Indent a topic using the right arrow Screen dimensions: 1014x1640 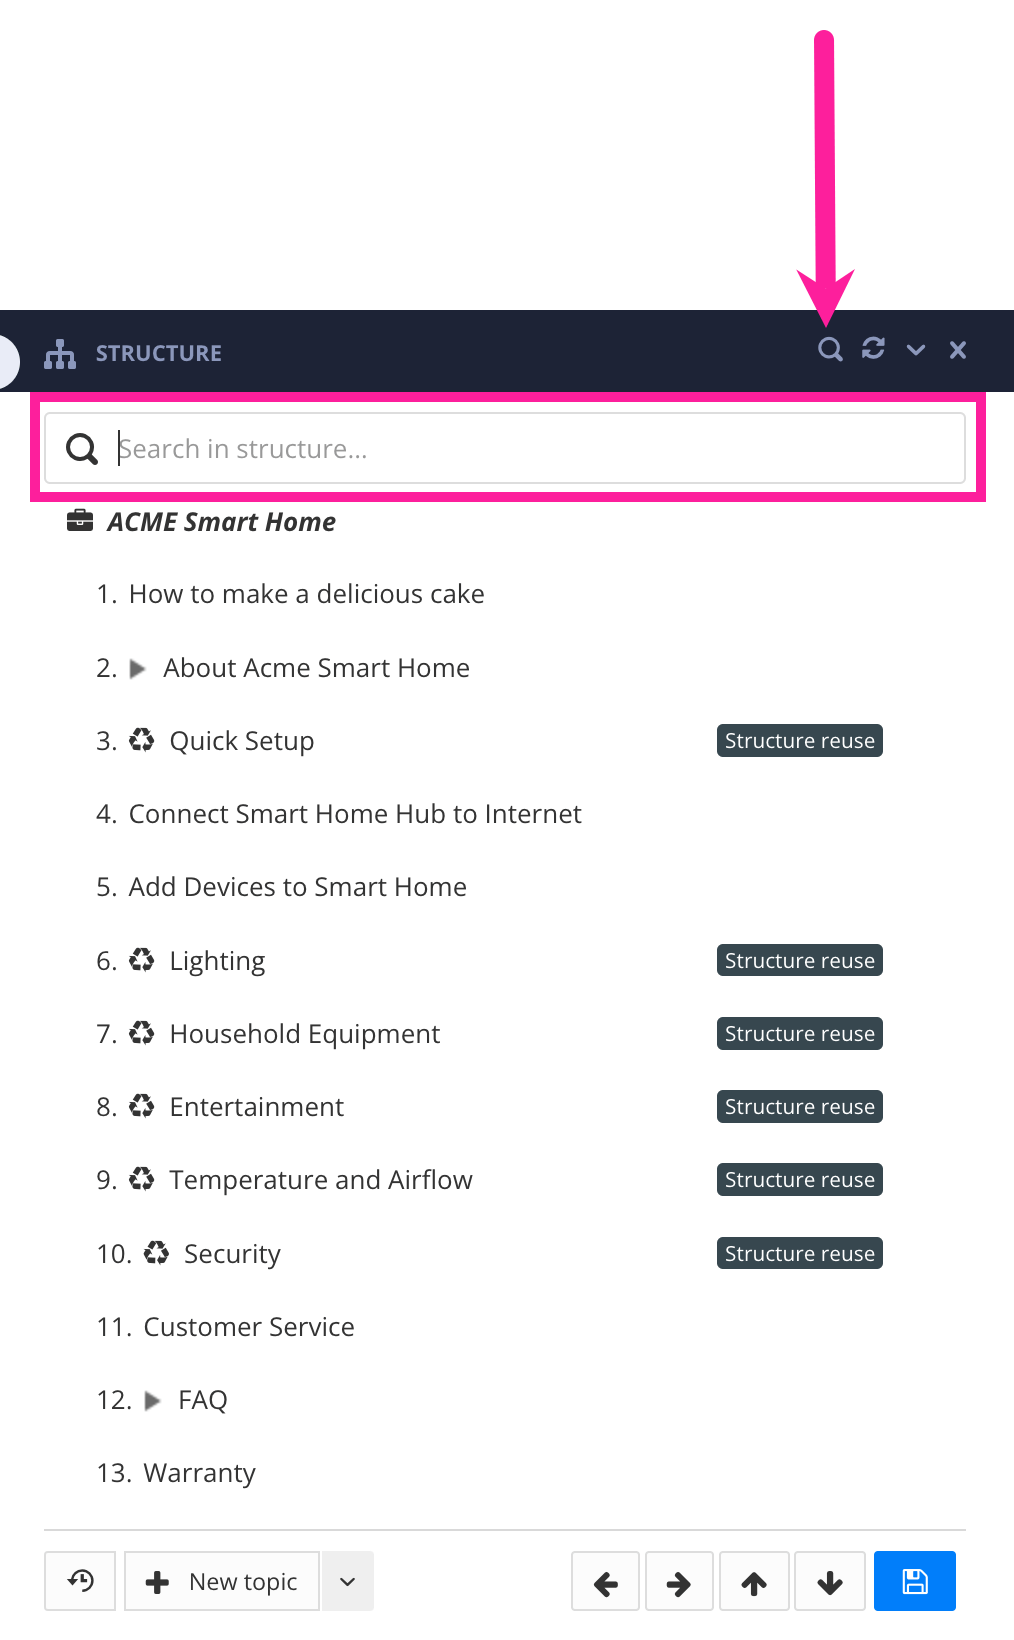(x=679, y=1580)
